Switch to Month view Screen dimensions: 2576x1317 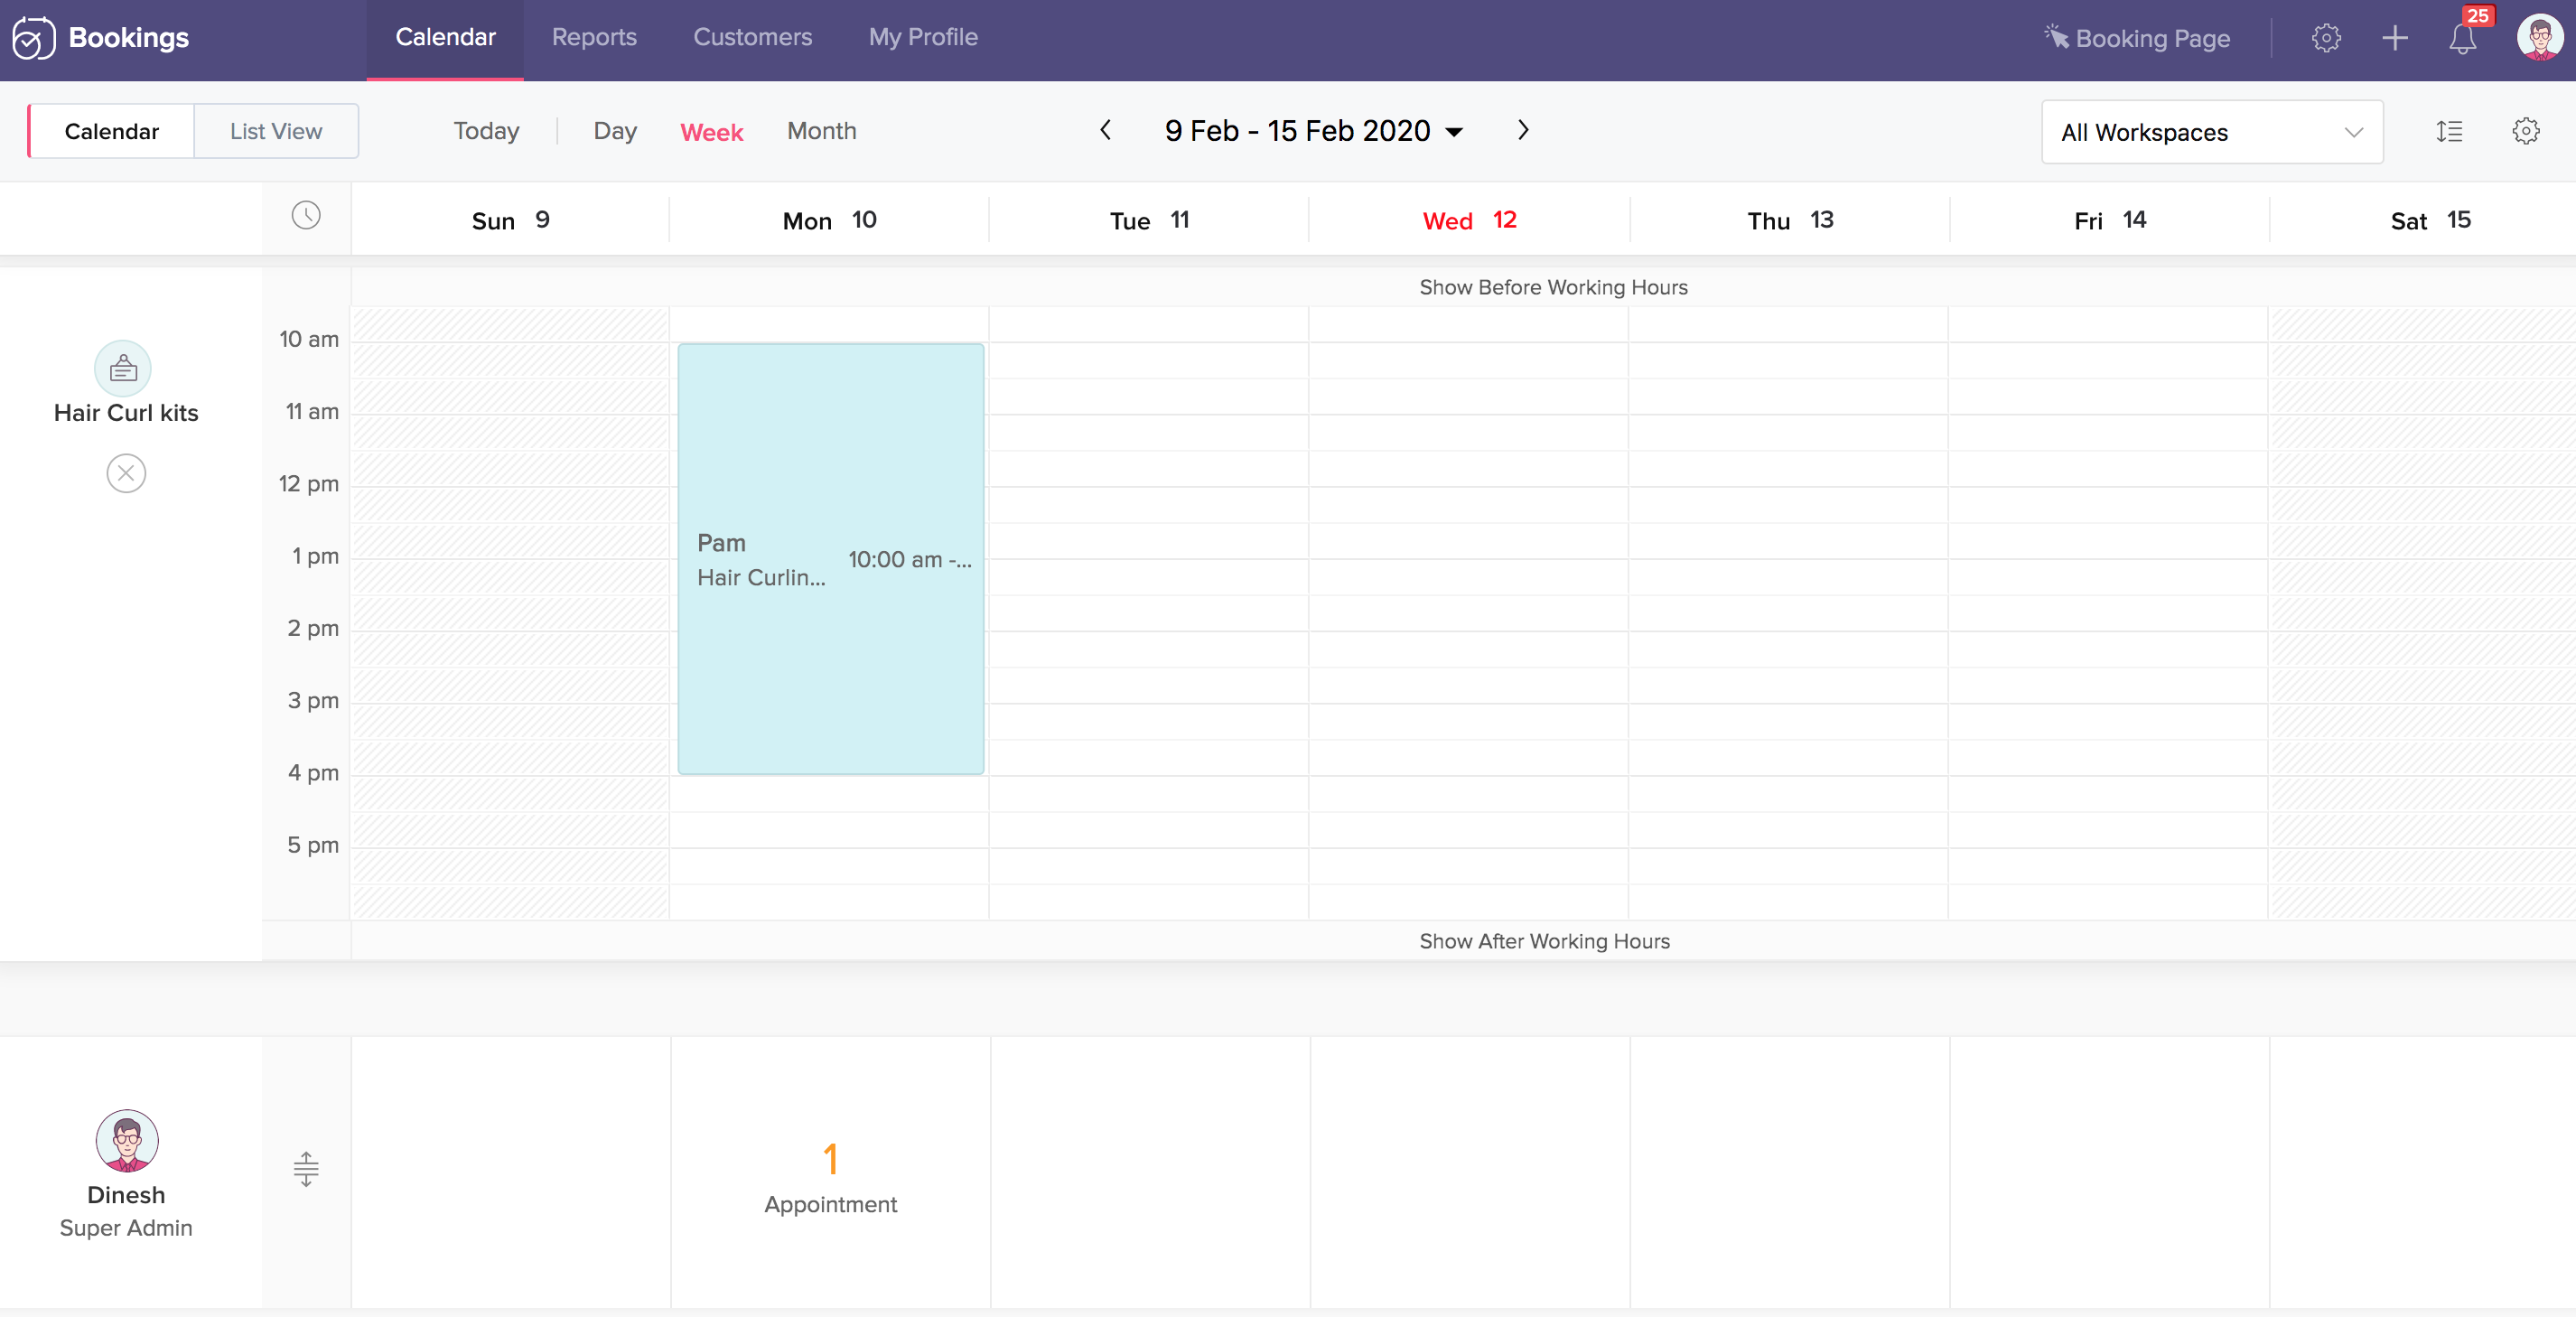click(821, 131)
